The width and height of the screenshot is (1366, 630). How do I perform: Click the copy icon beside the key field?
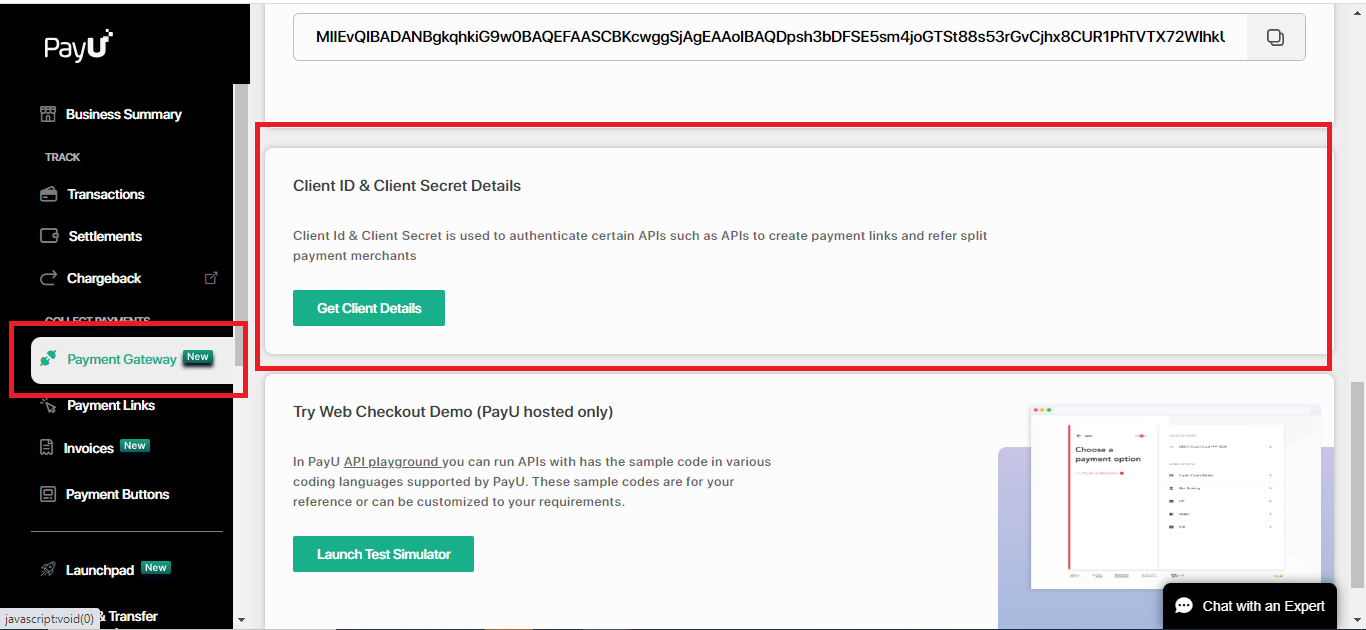click(1275, 37)
